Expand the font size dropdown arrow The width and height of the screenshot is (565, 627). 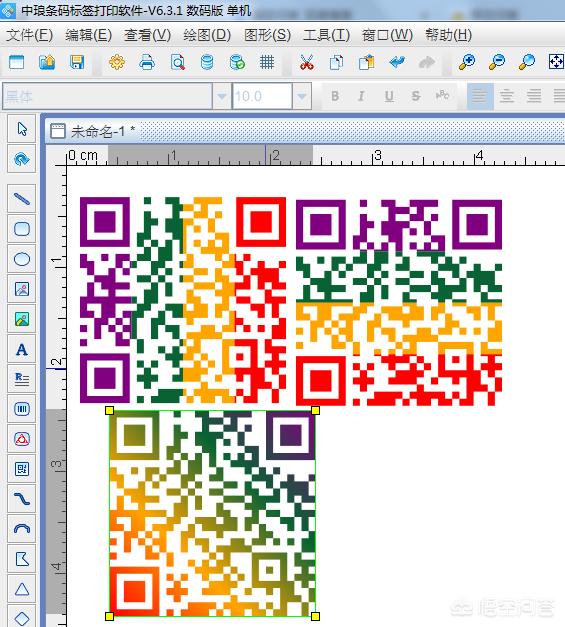[302, 96]
